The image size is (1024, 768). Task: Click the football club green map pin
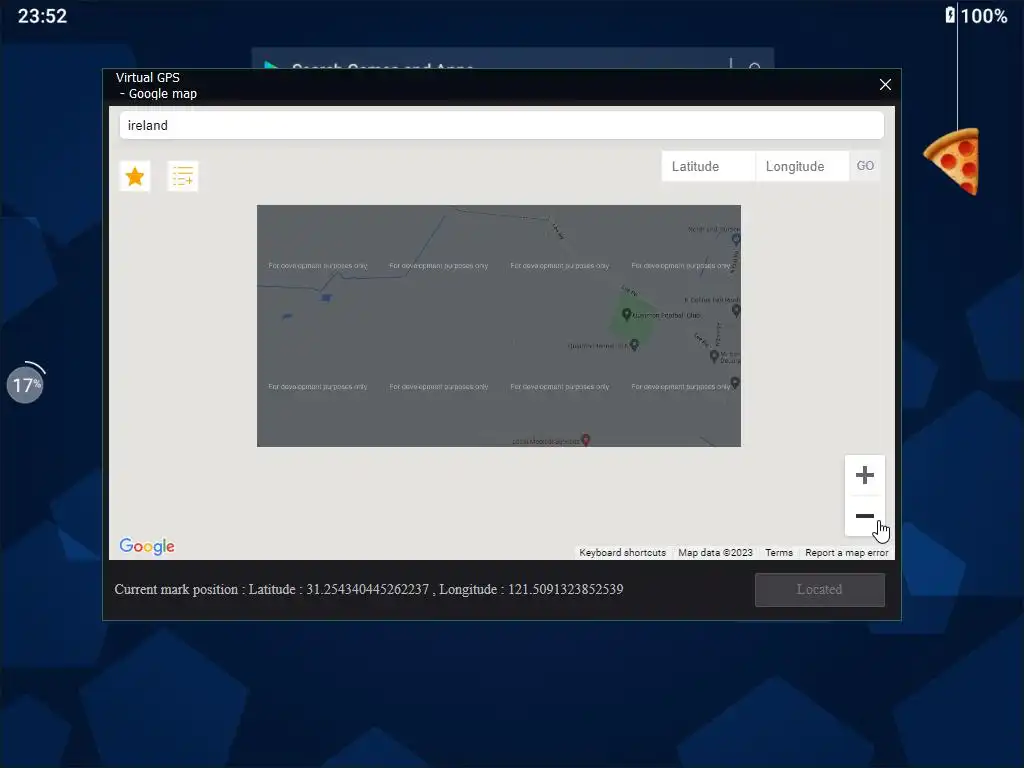coord(626,315)
